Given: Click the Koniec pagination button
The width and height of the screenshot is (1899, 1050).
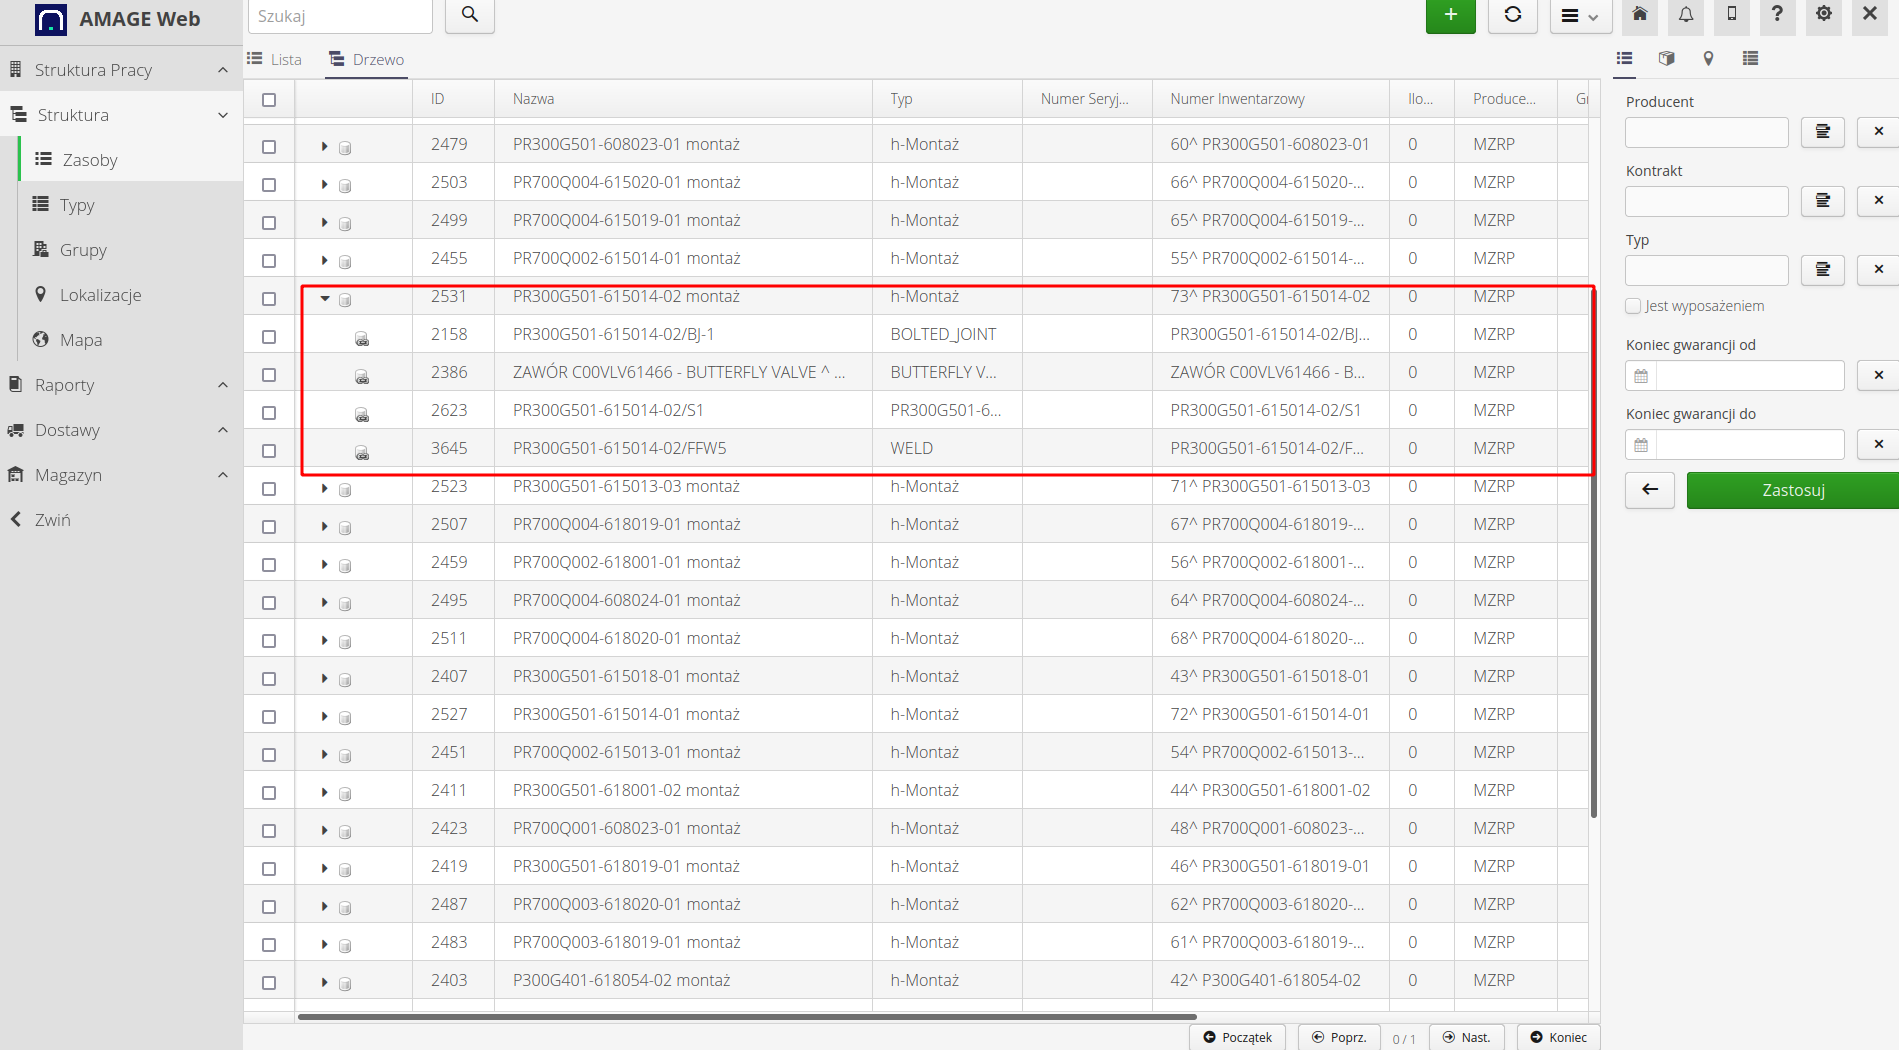Looking at the screenshot, I should pos(1558,1037).
